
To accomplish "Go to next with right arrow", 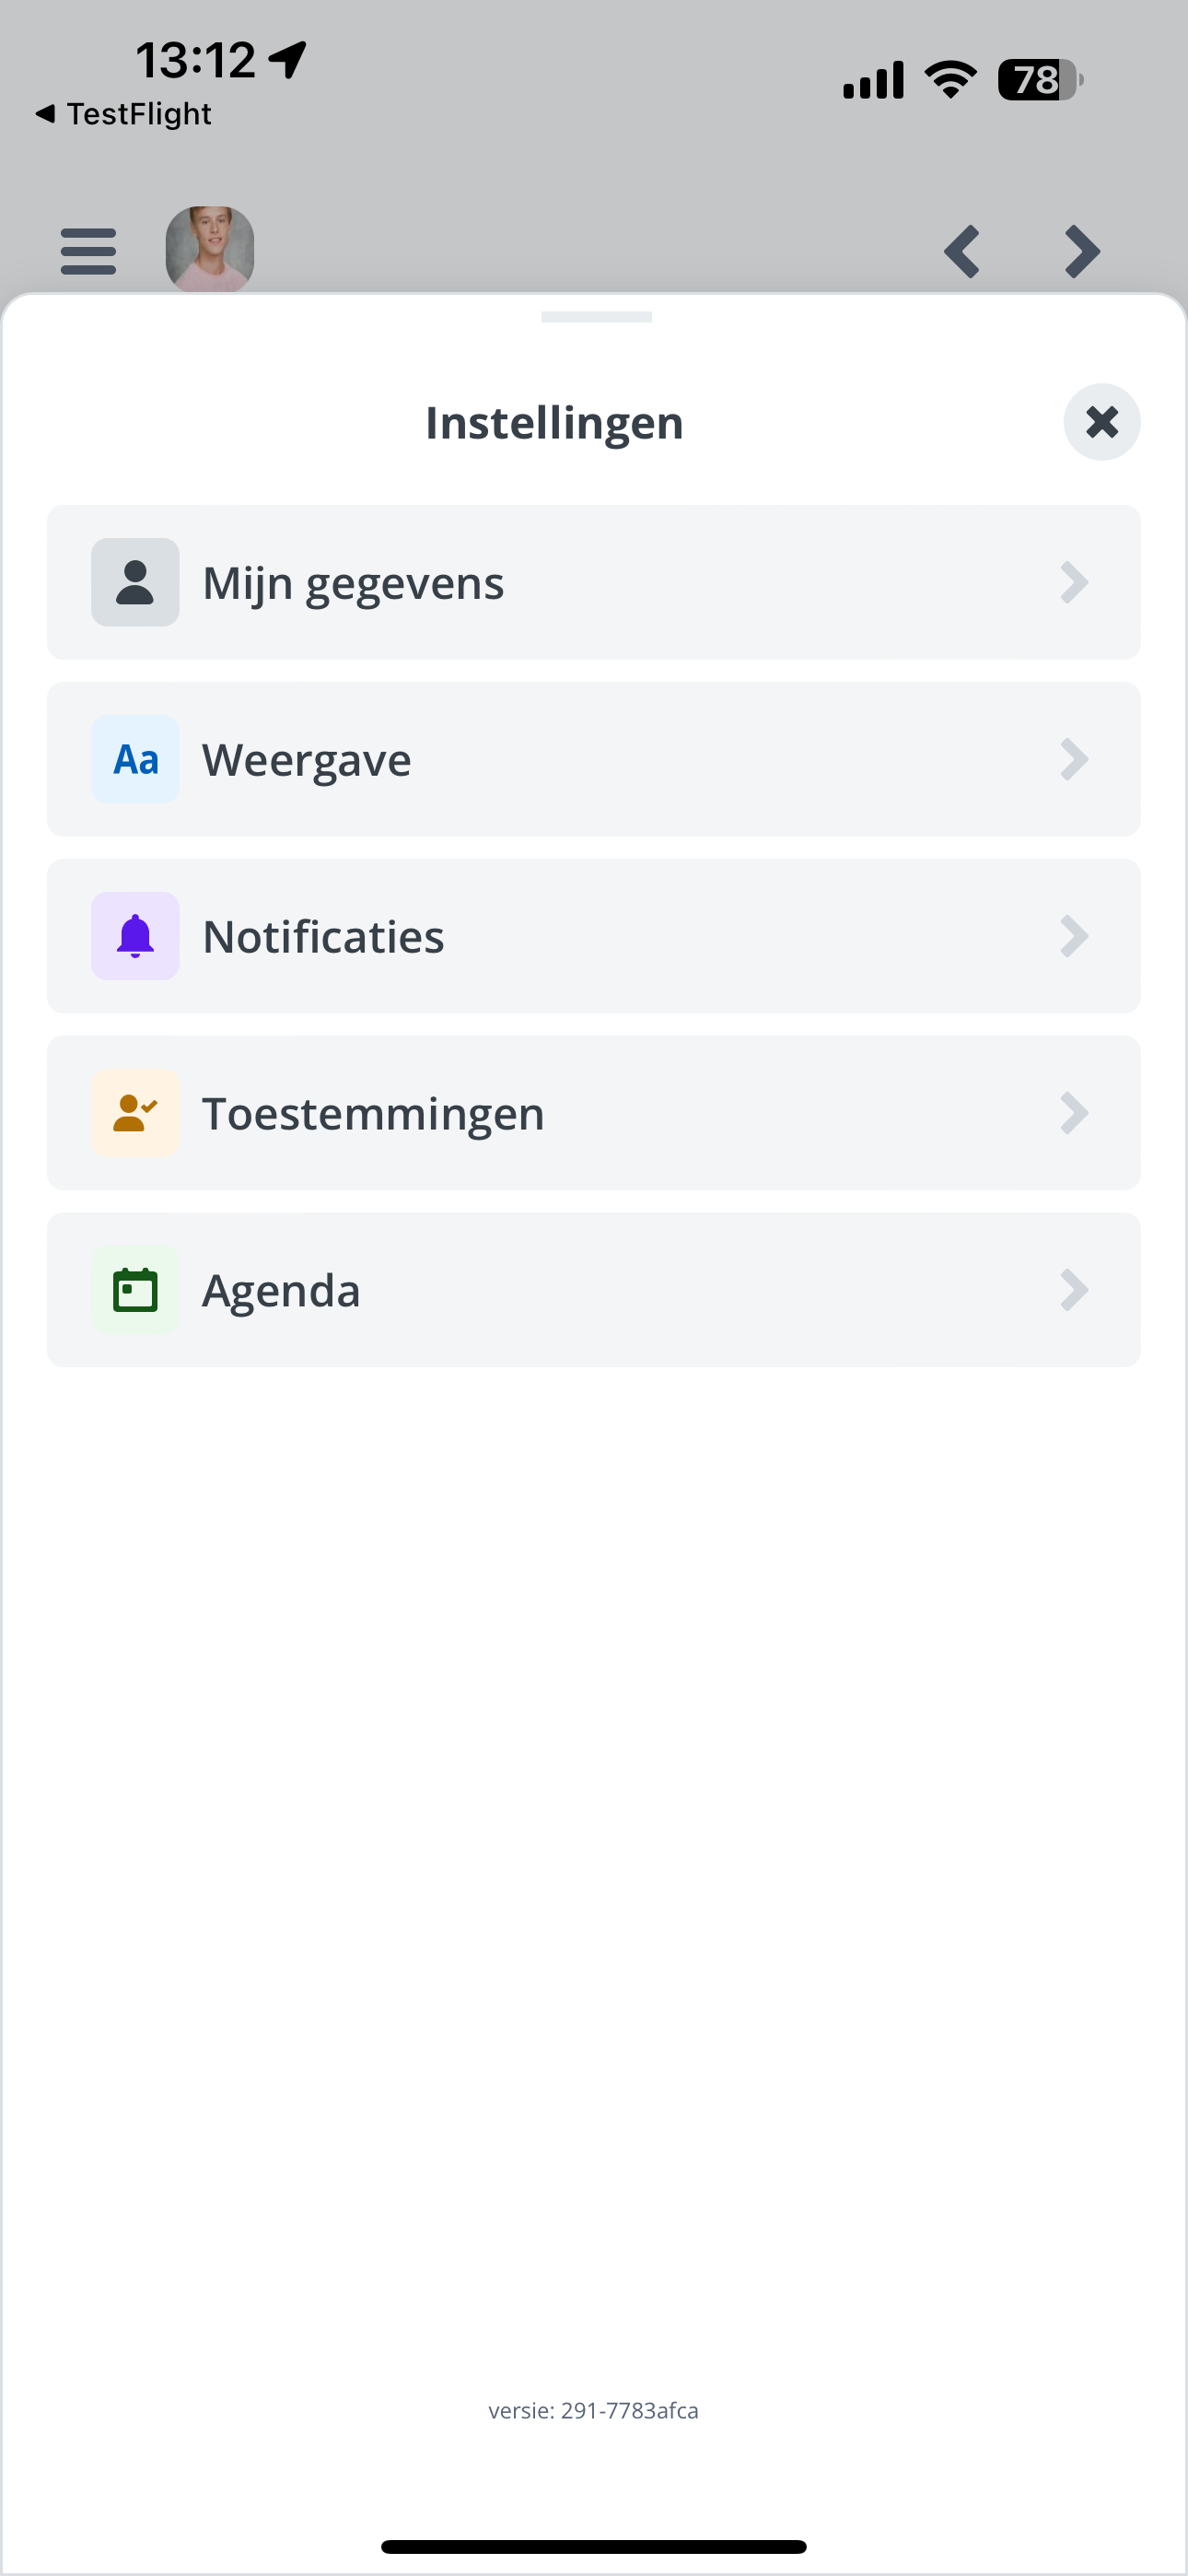I will click(1082, 251).
